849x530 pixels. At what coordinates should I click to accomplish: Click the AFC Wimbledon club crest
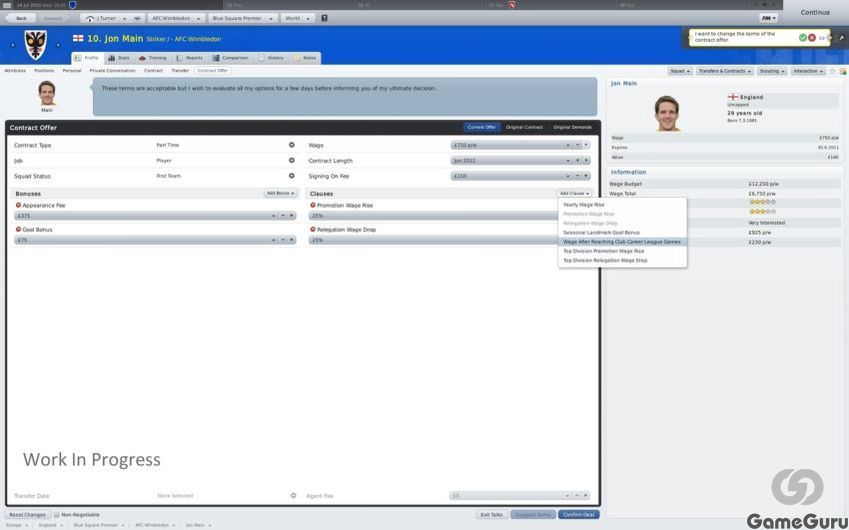(x=36, y=45)
